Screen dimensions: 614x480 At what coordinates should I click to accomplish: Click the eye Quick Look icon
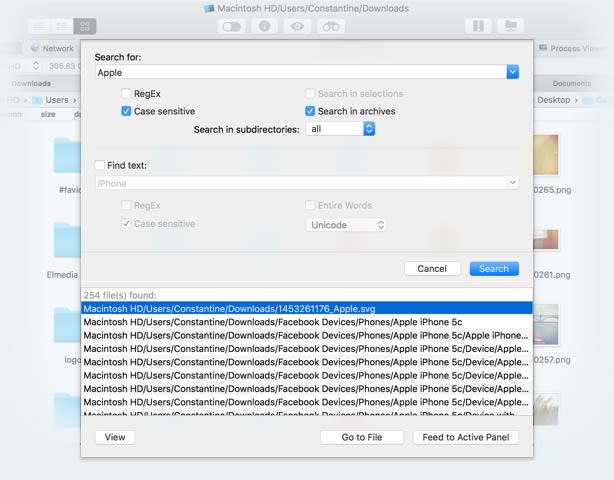coord(298,27)
